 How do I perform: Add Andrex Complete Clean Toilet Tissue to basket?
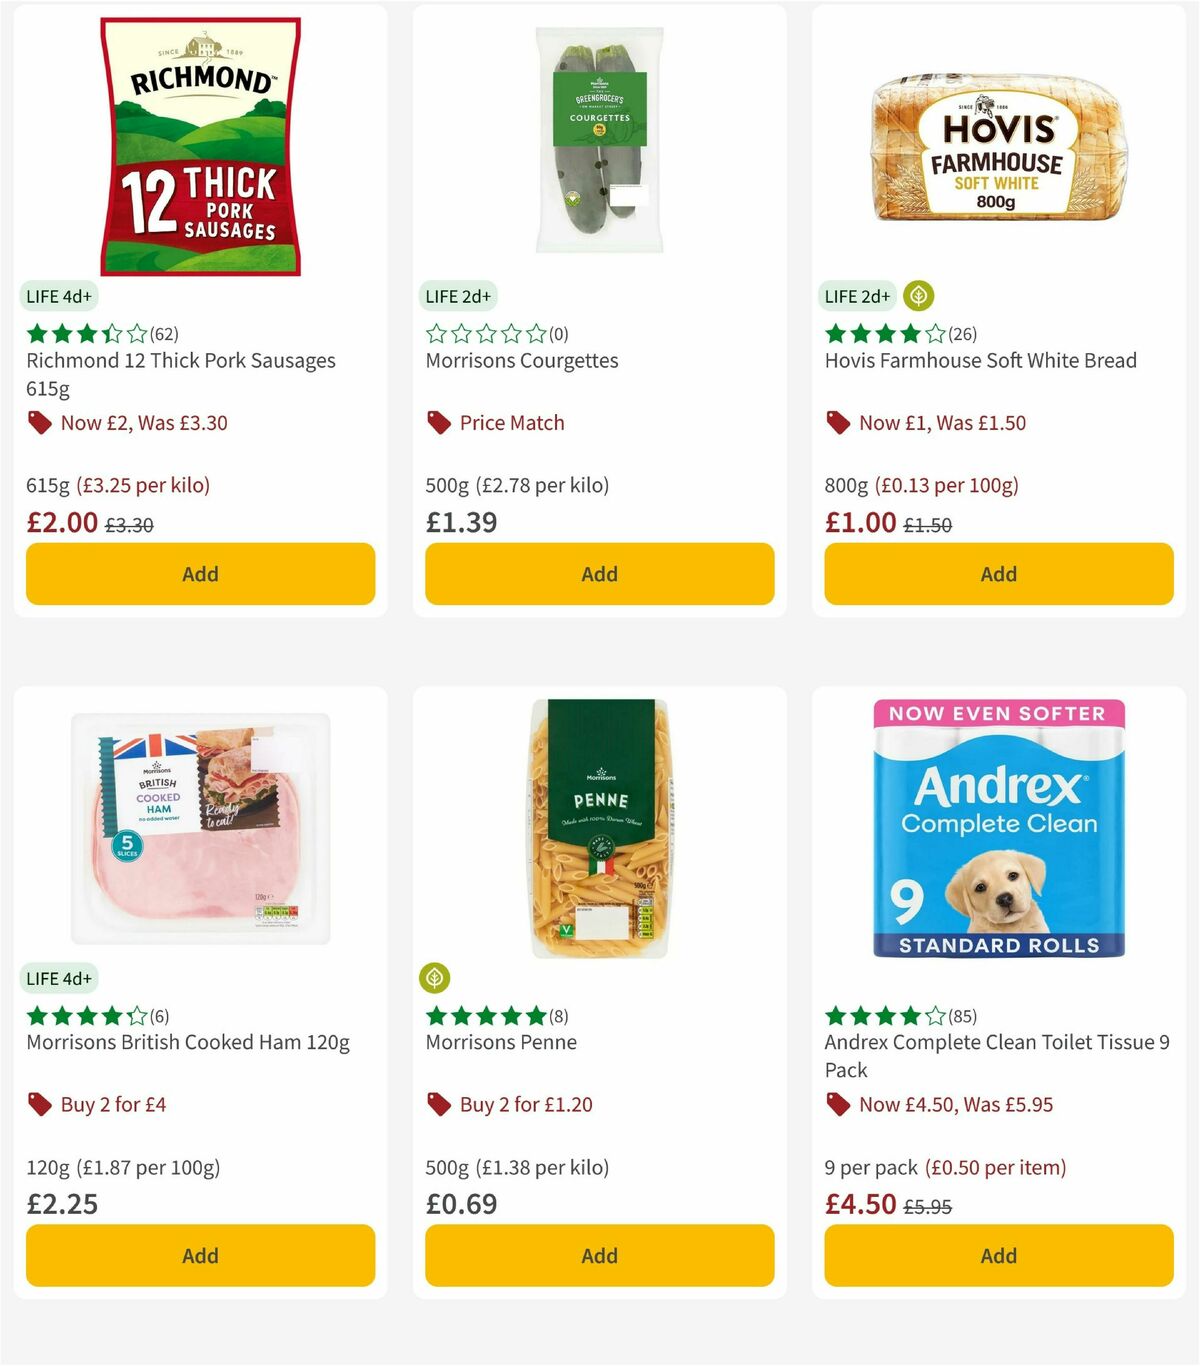997,1255
